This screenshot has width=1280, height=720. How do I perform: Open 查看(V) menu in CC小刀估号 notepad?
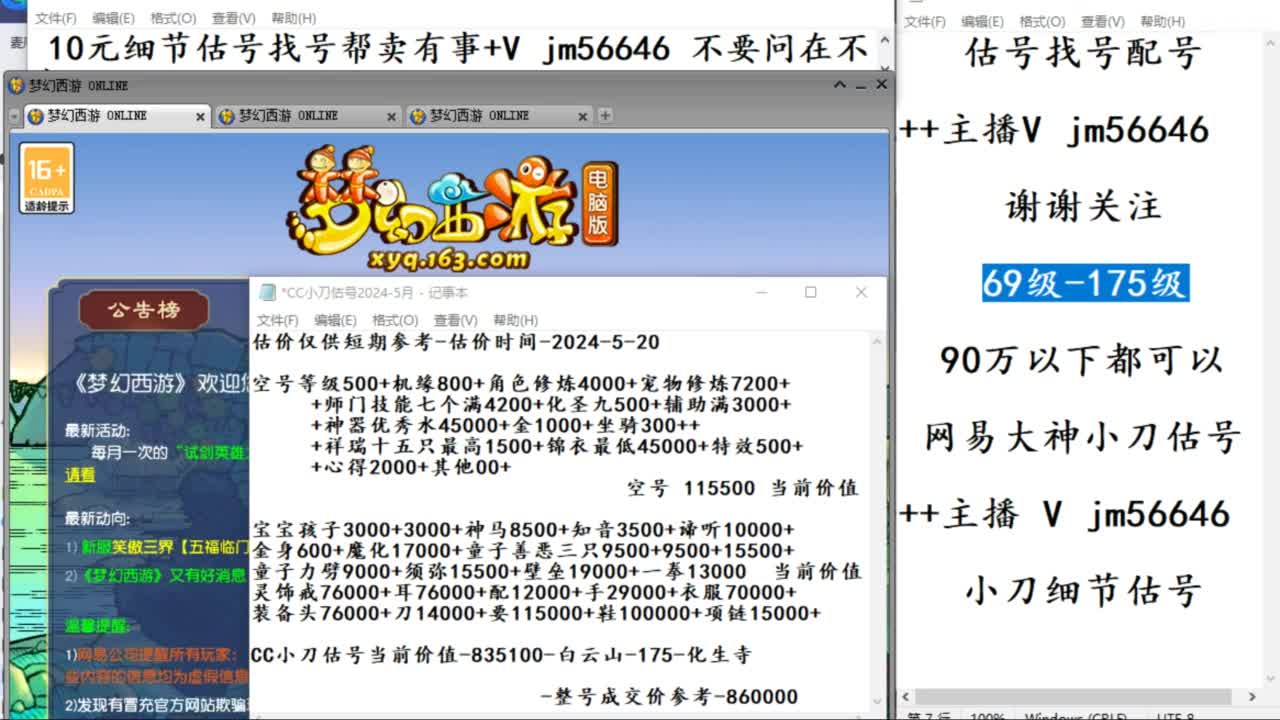(x=455, y=320)
